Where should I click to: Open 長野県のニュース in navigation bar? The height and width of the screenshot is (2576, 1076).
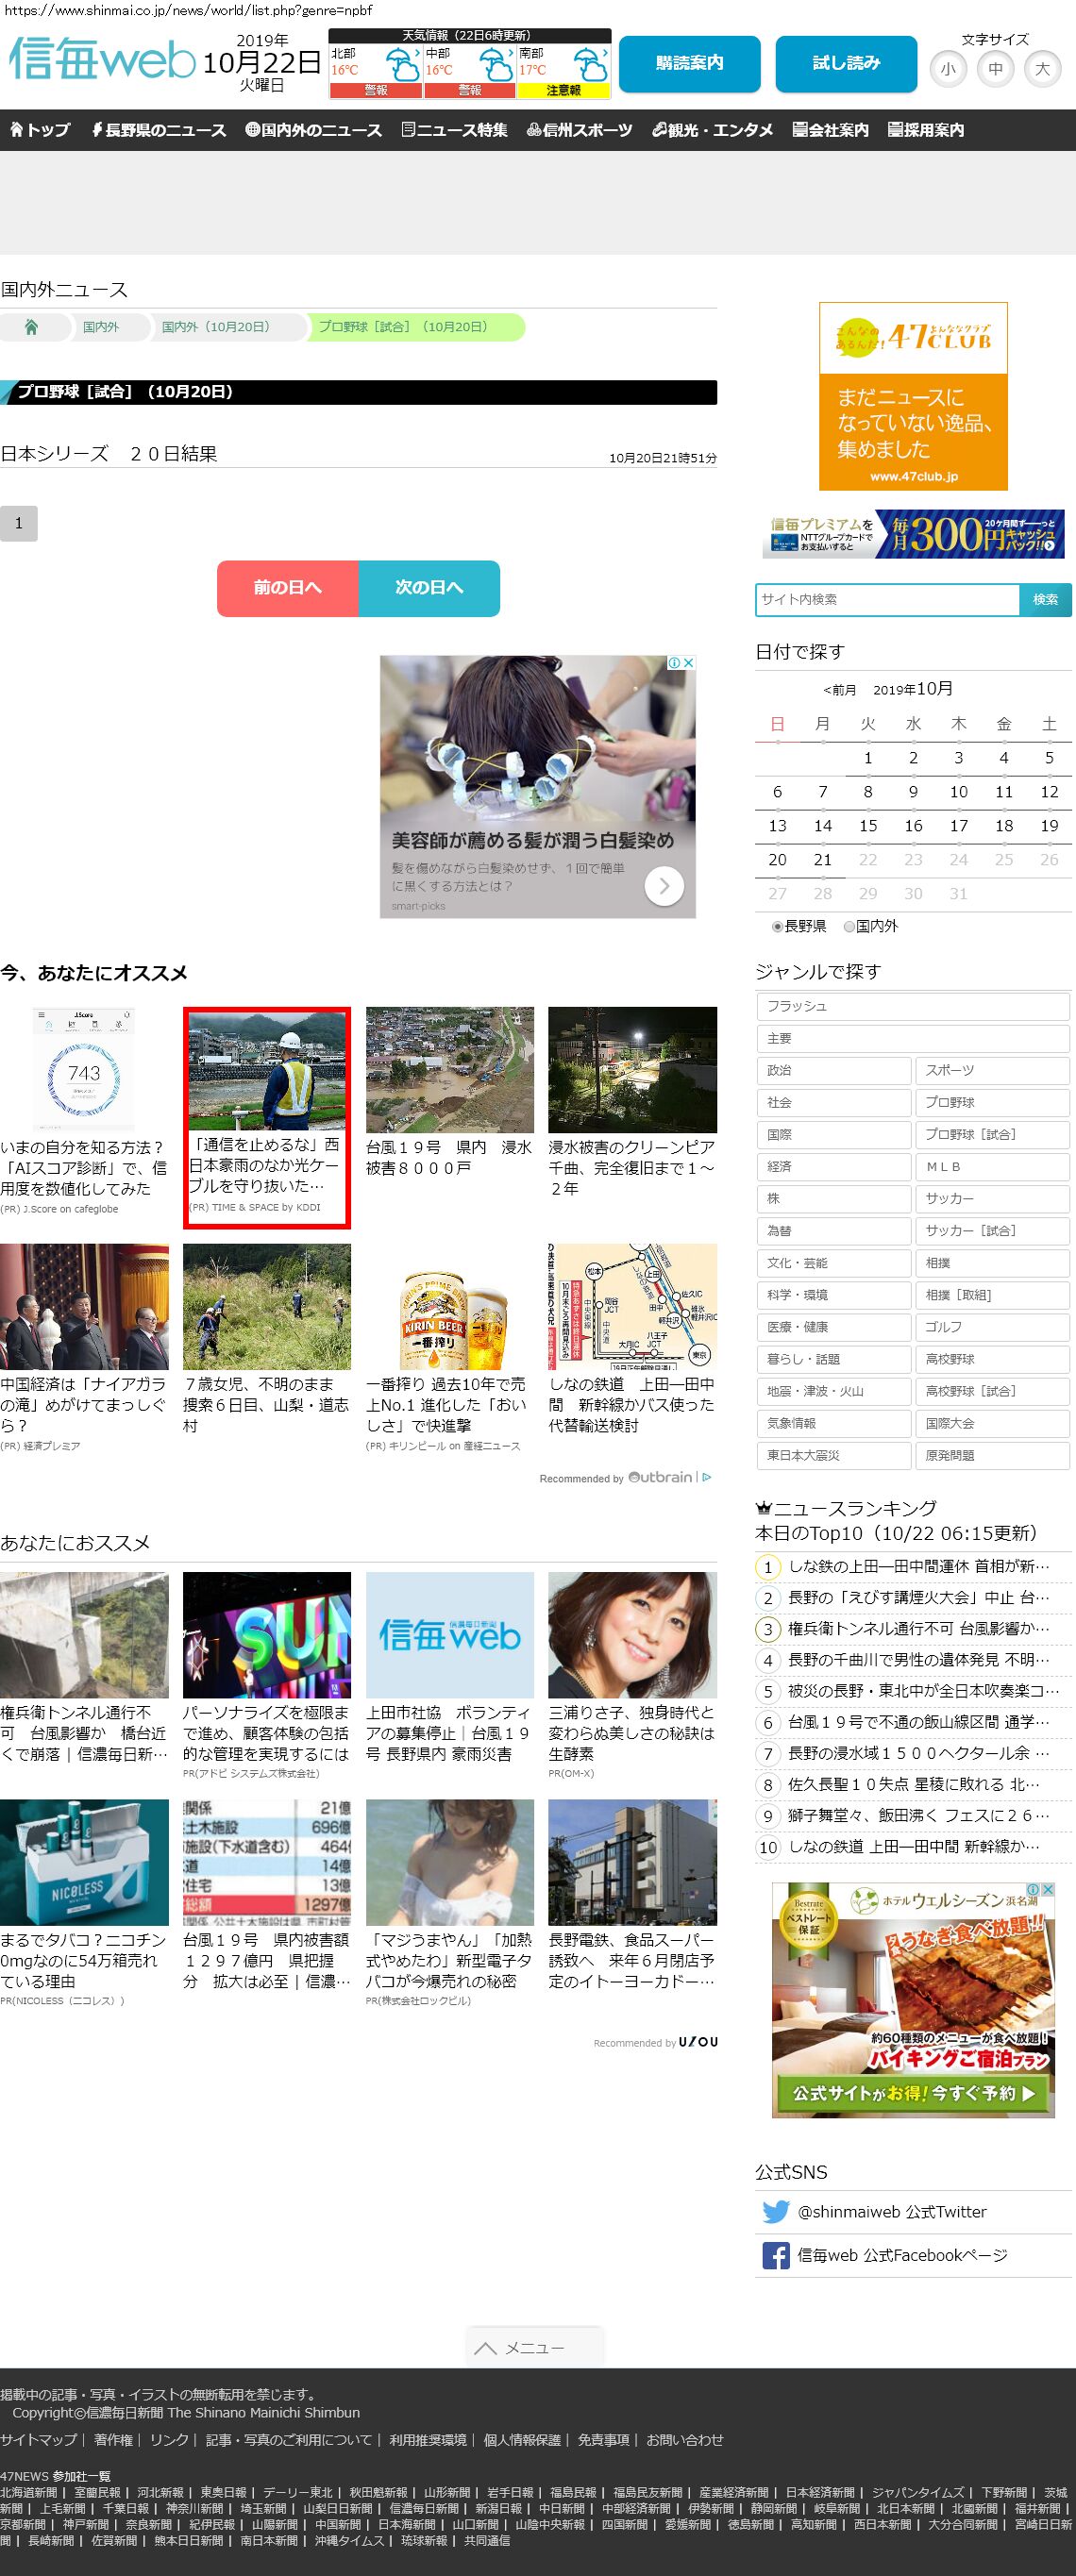pyautogui.click(x=158, y=130)
